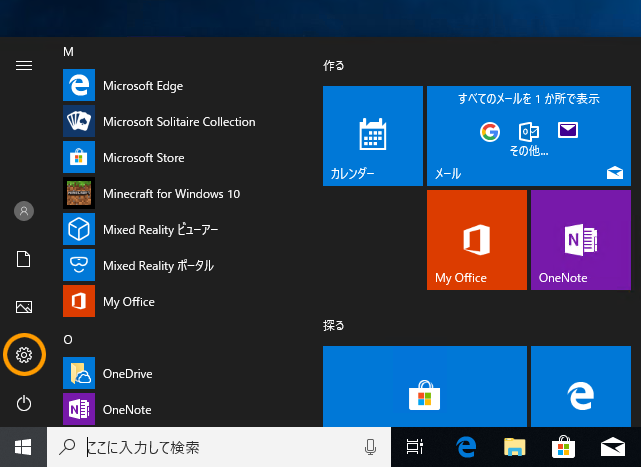Open File Explorer from the taskbar

tap(515, 447)
